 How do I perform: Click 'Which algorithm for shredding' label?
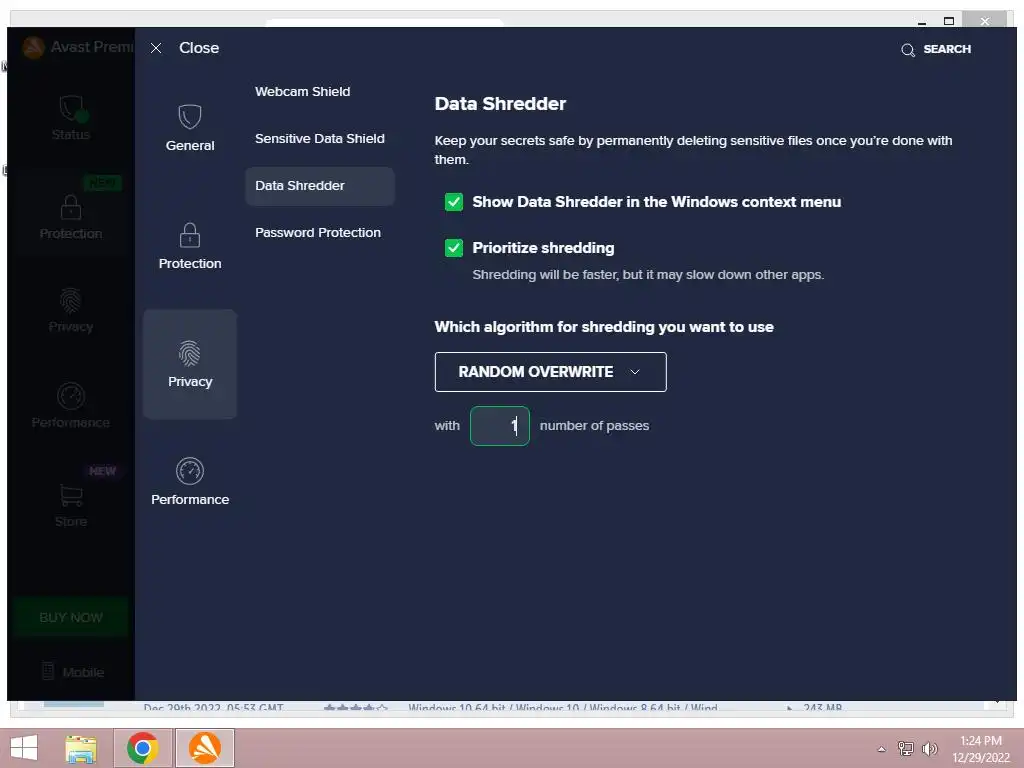604,327
